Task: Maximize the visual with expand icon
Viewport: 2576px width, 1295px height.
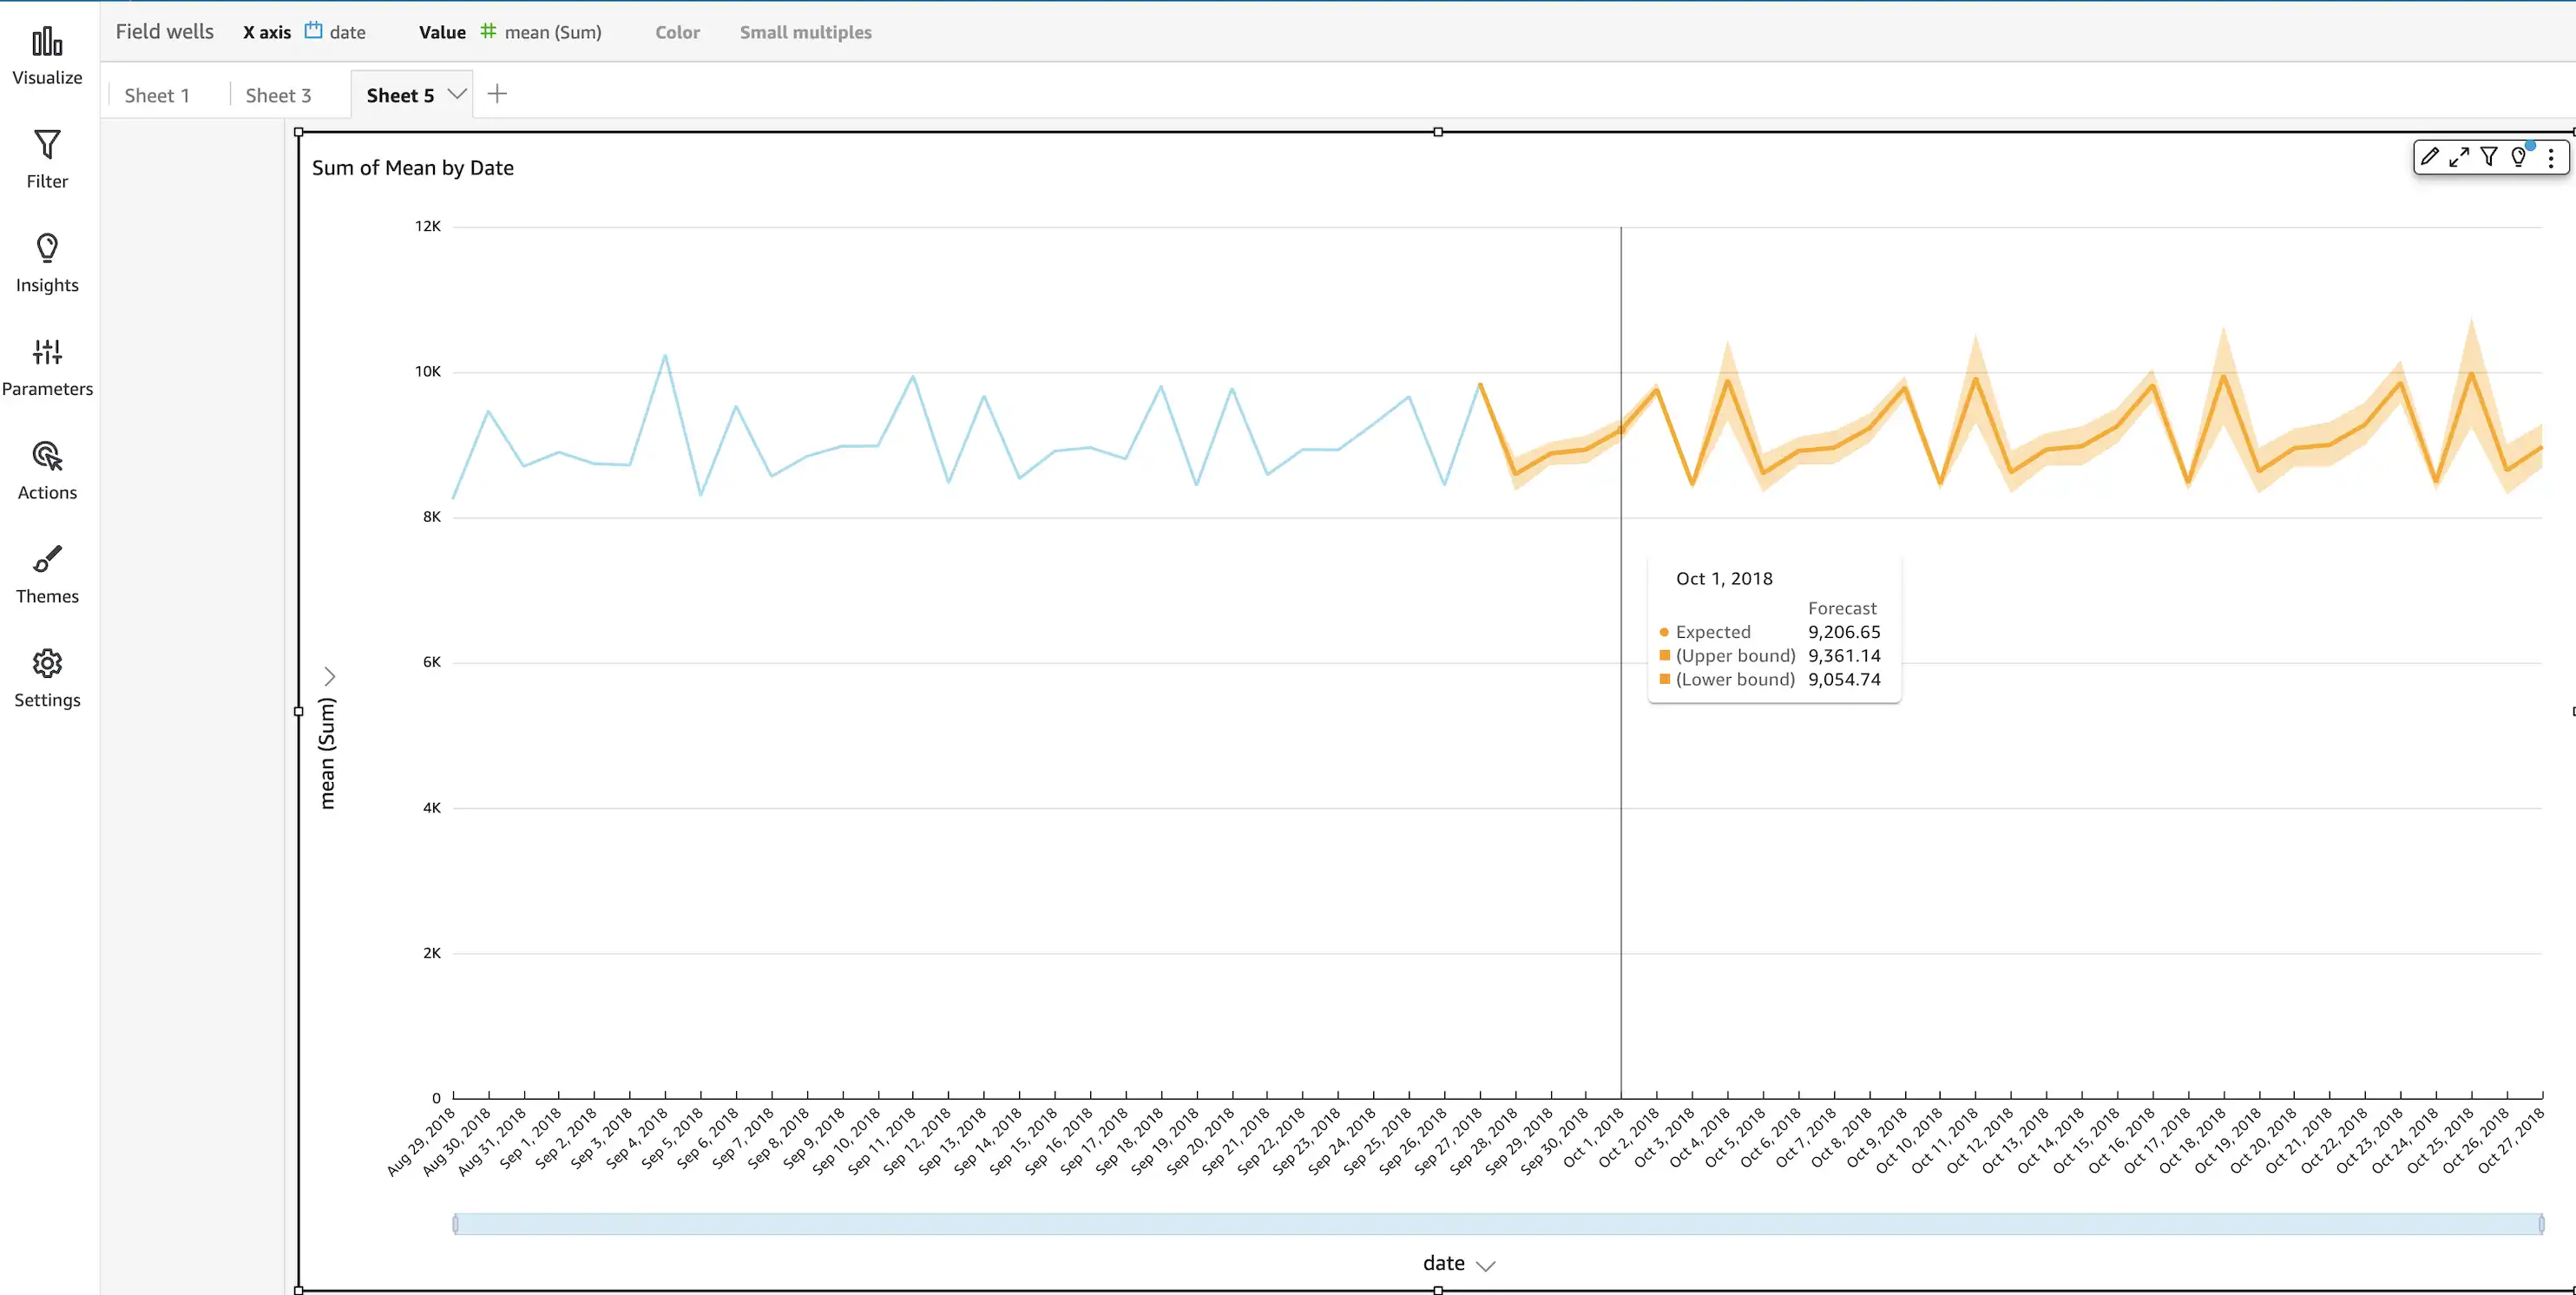Action: tap(2459, 157)
